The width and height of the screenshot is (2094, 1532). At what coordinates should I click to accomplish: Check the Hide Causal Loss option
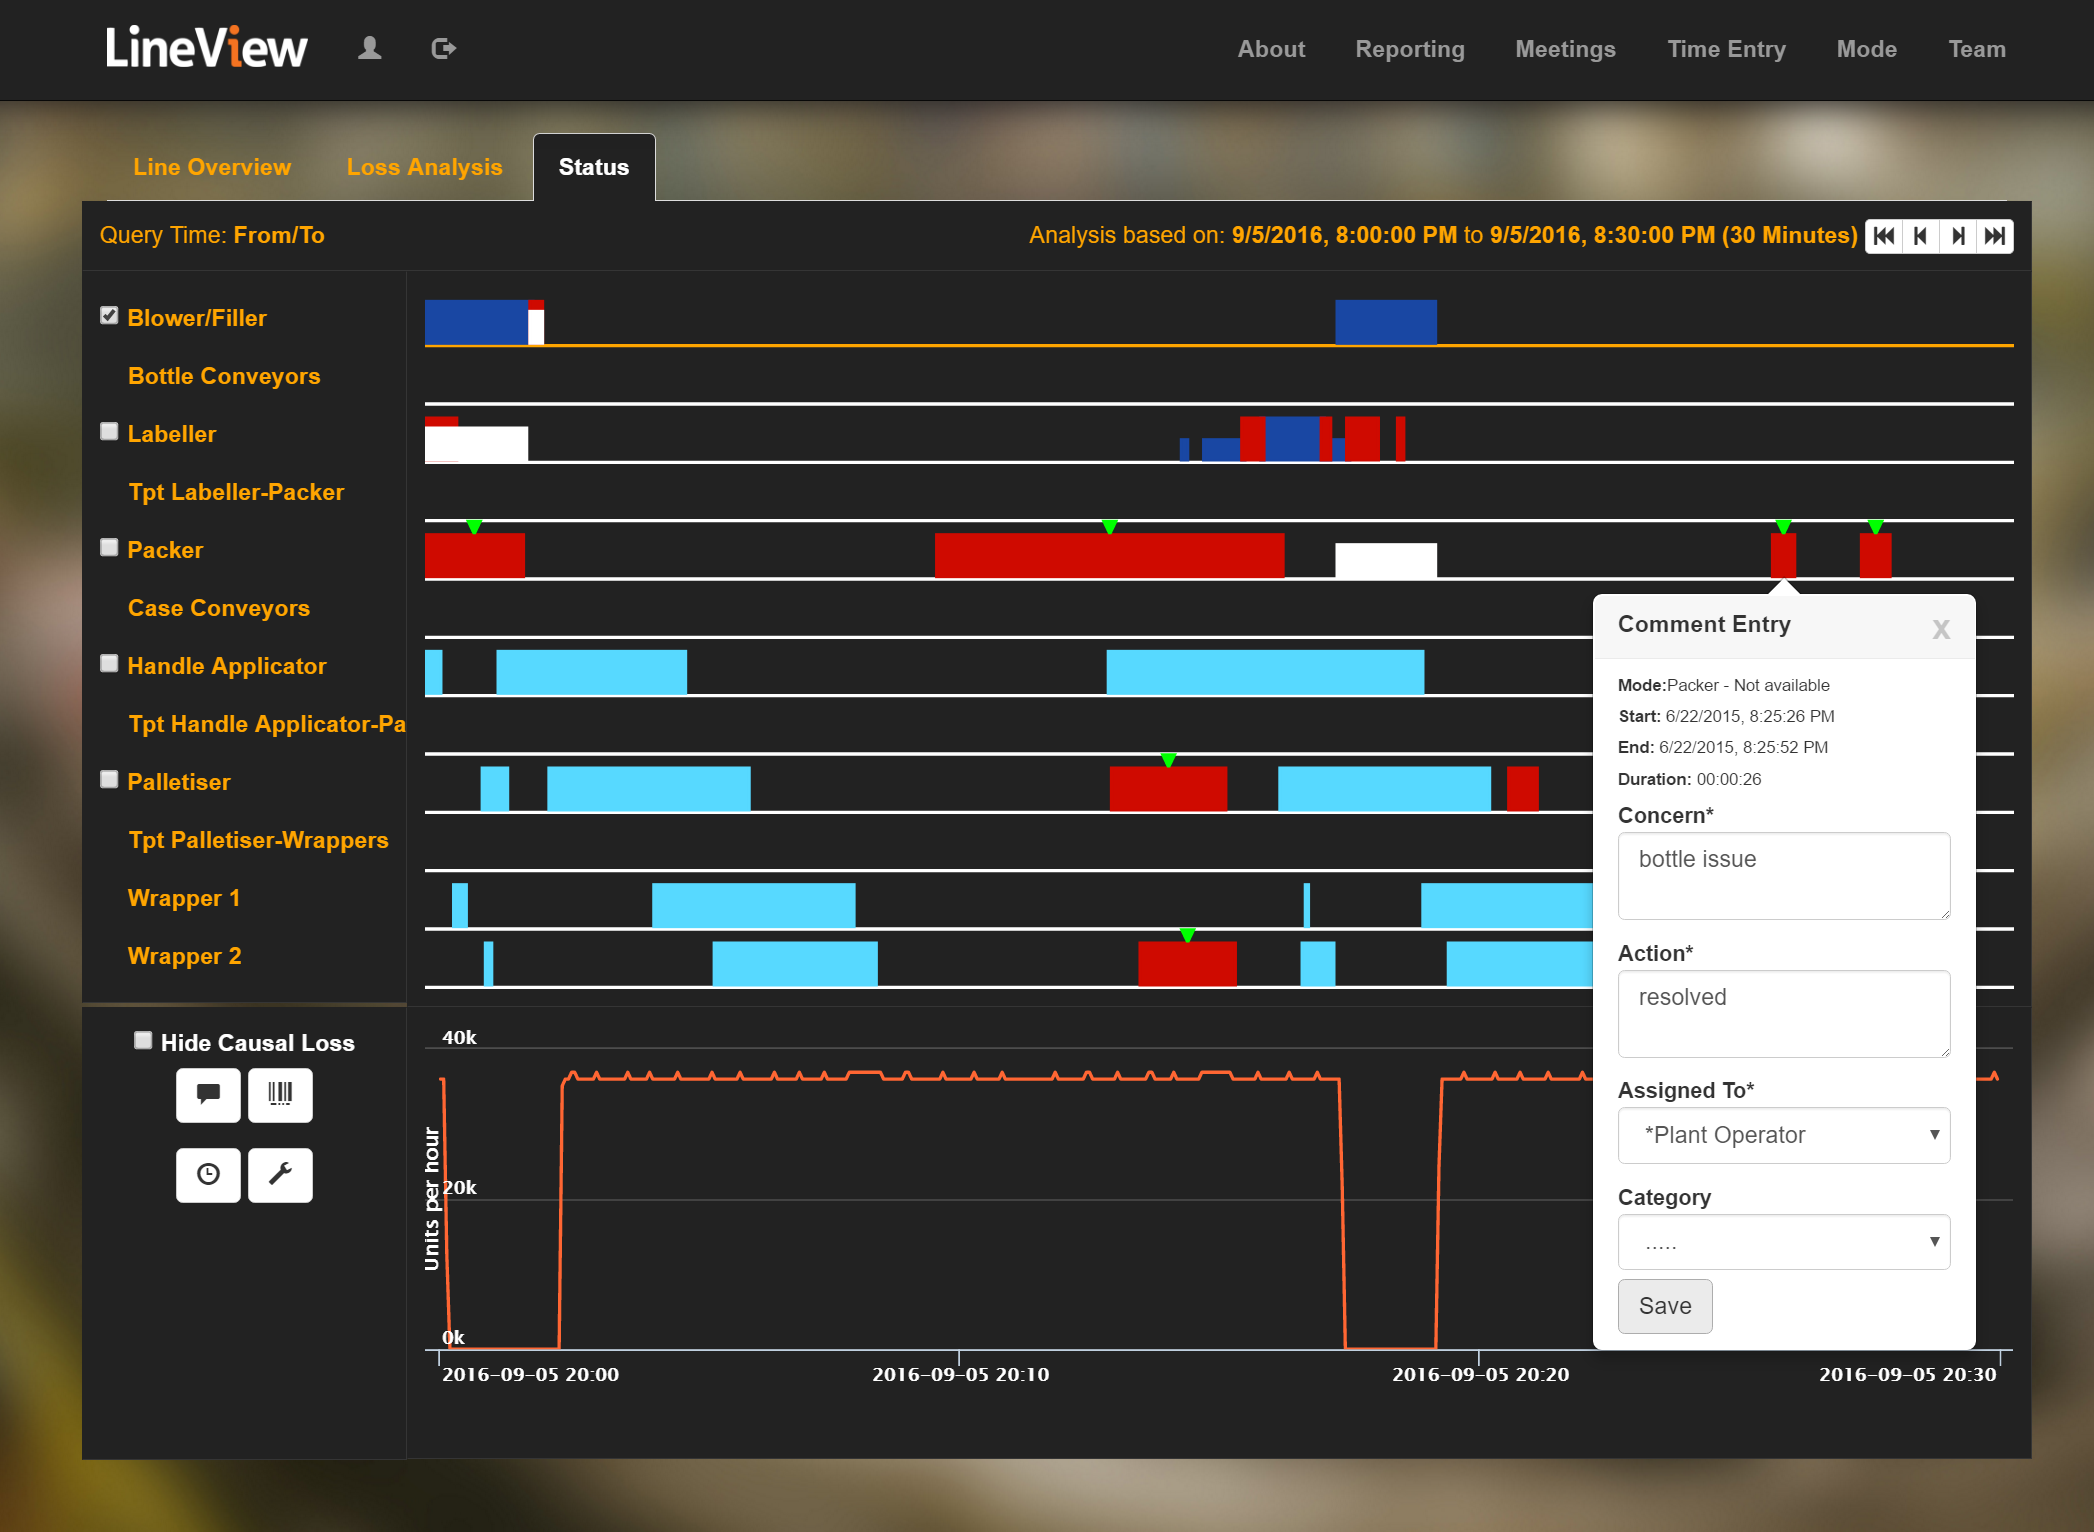tap(143, 1040)
